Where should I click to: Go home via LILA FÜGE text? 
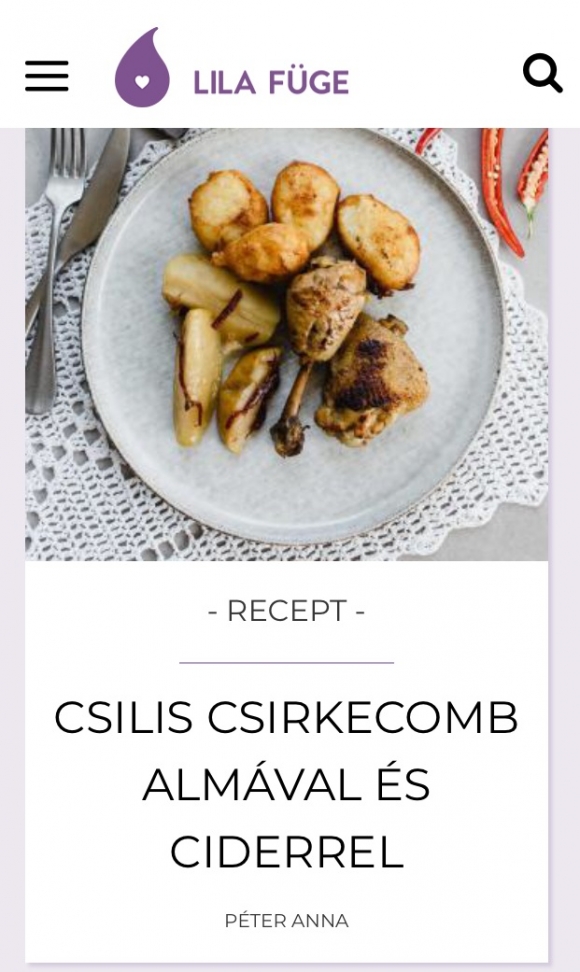tap(271, 82)
